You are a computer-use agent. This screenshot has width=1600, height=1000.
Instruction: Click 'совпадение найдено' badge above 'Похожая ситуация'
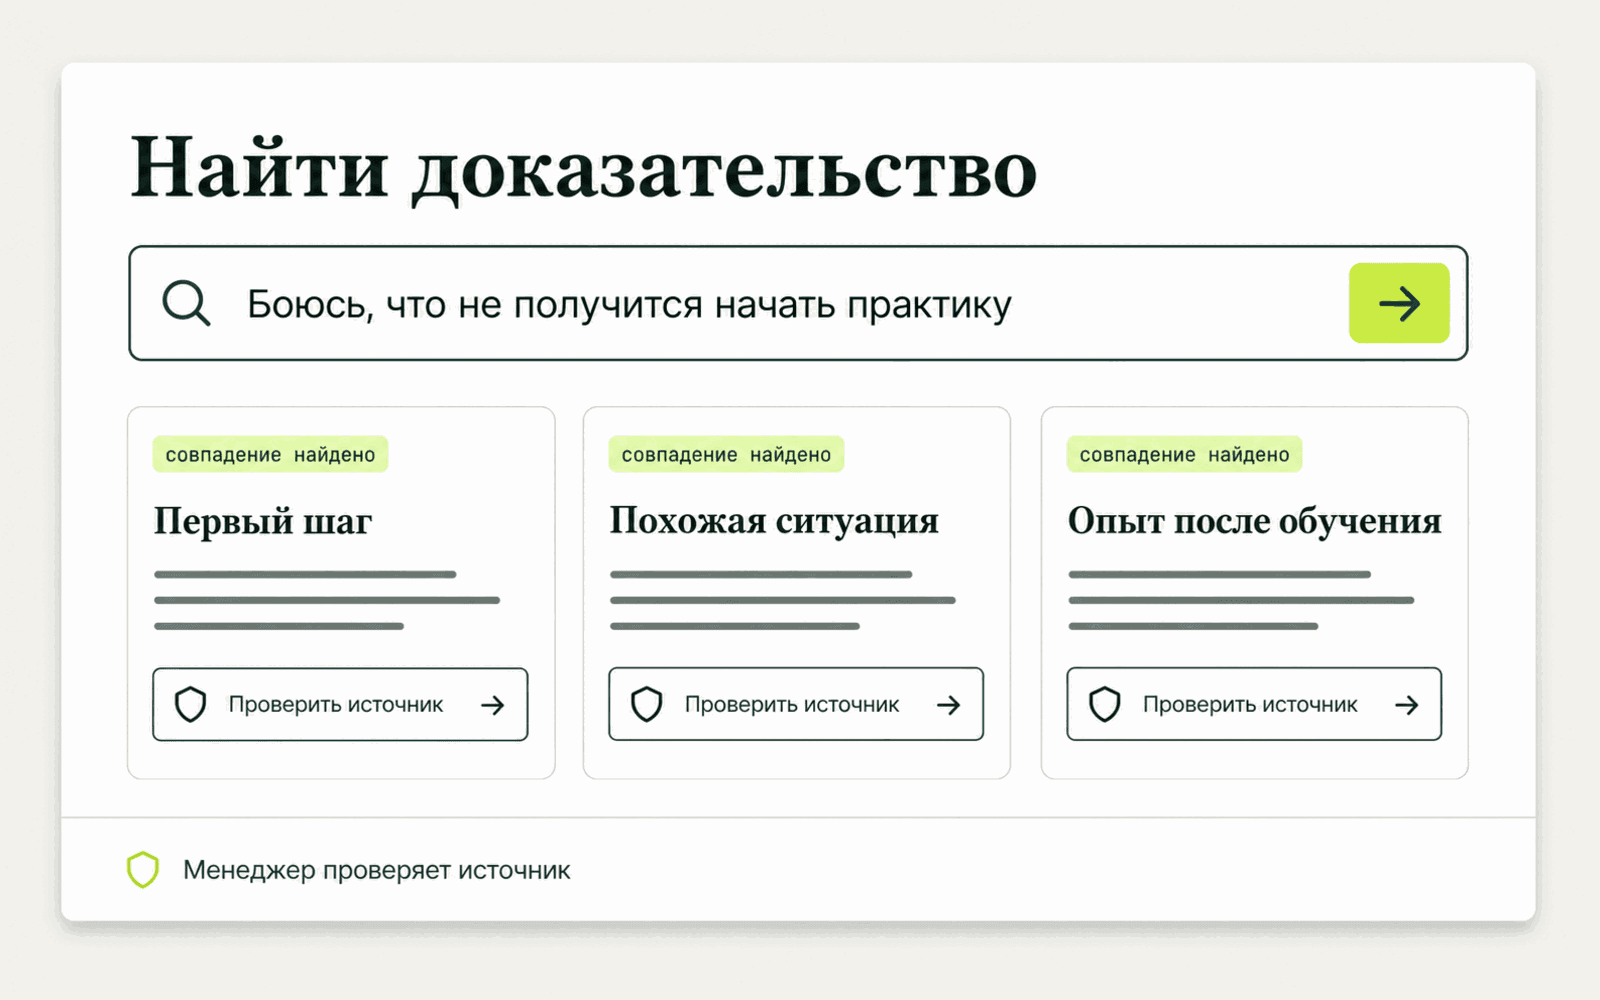(x=726, y=454)
